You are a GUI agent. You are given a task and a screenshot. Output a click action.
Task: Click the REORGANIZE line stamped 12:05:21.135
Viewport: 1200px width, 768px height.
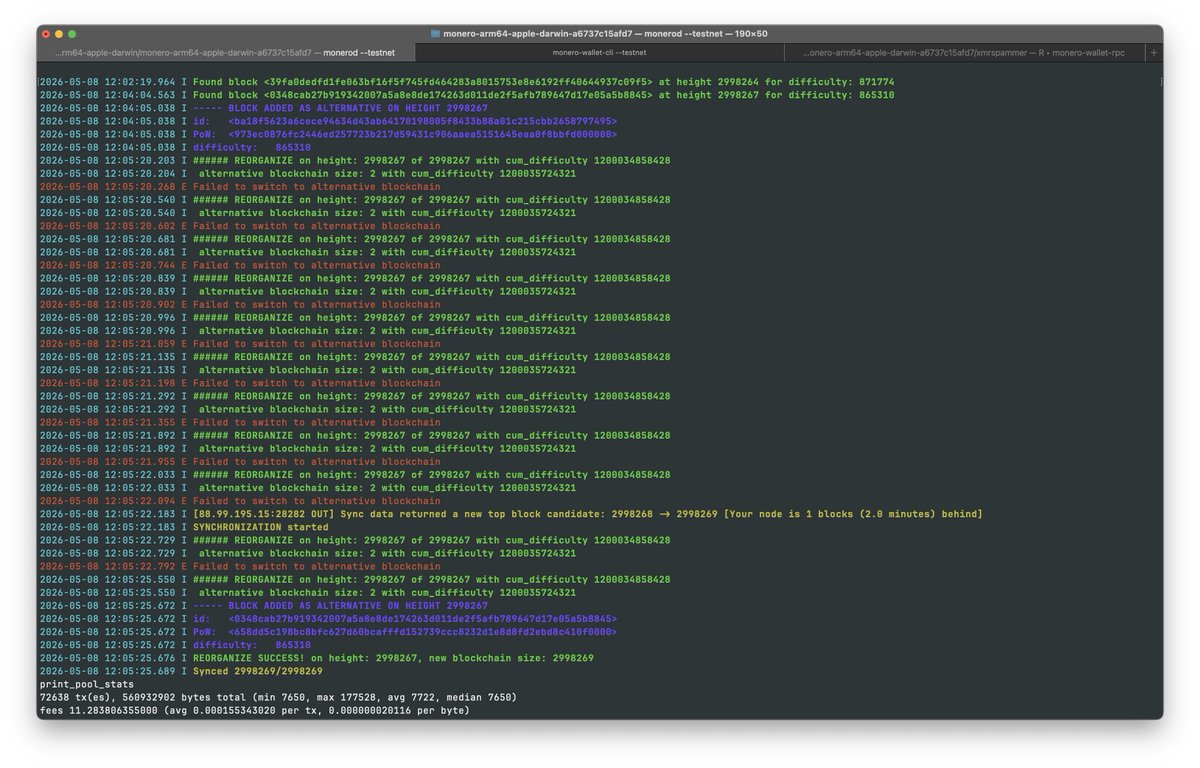(355, 357)
